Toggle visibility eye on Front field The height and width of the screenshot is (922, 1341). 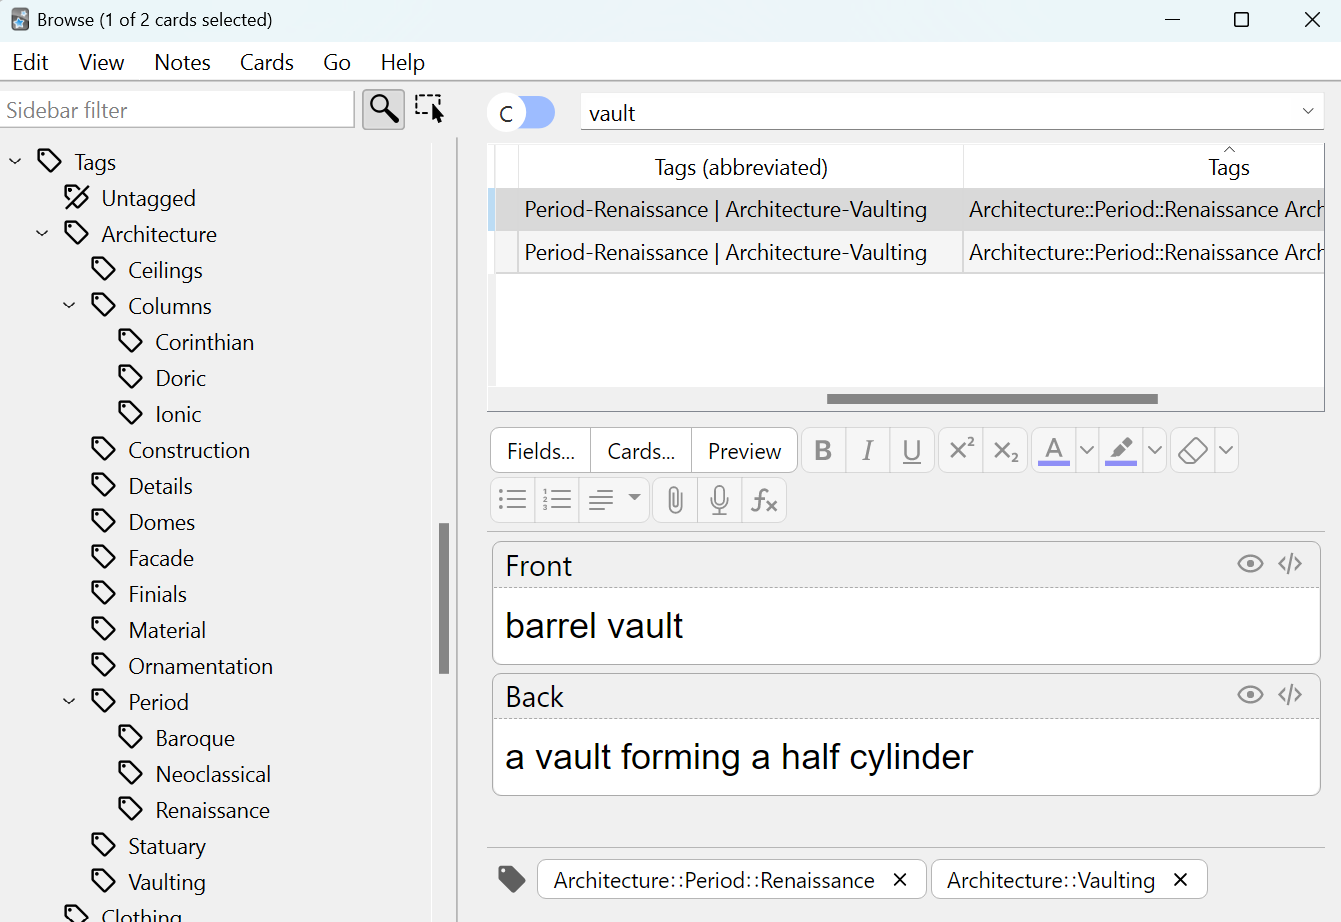1250,564
